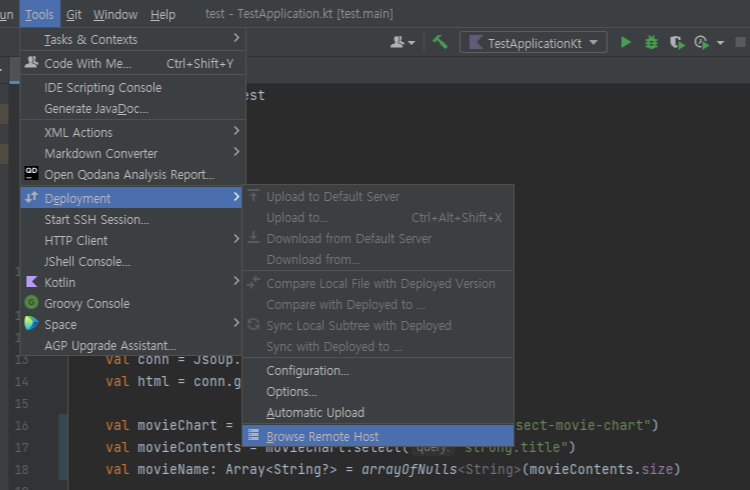This screenshot has width=750, height=490.
Task: Click movieName variable in code line 18
Action: click(173, 469)
